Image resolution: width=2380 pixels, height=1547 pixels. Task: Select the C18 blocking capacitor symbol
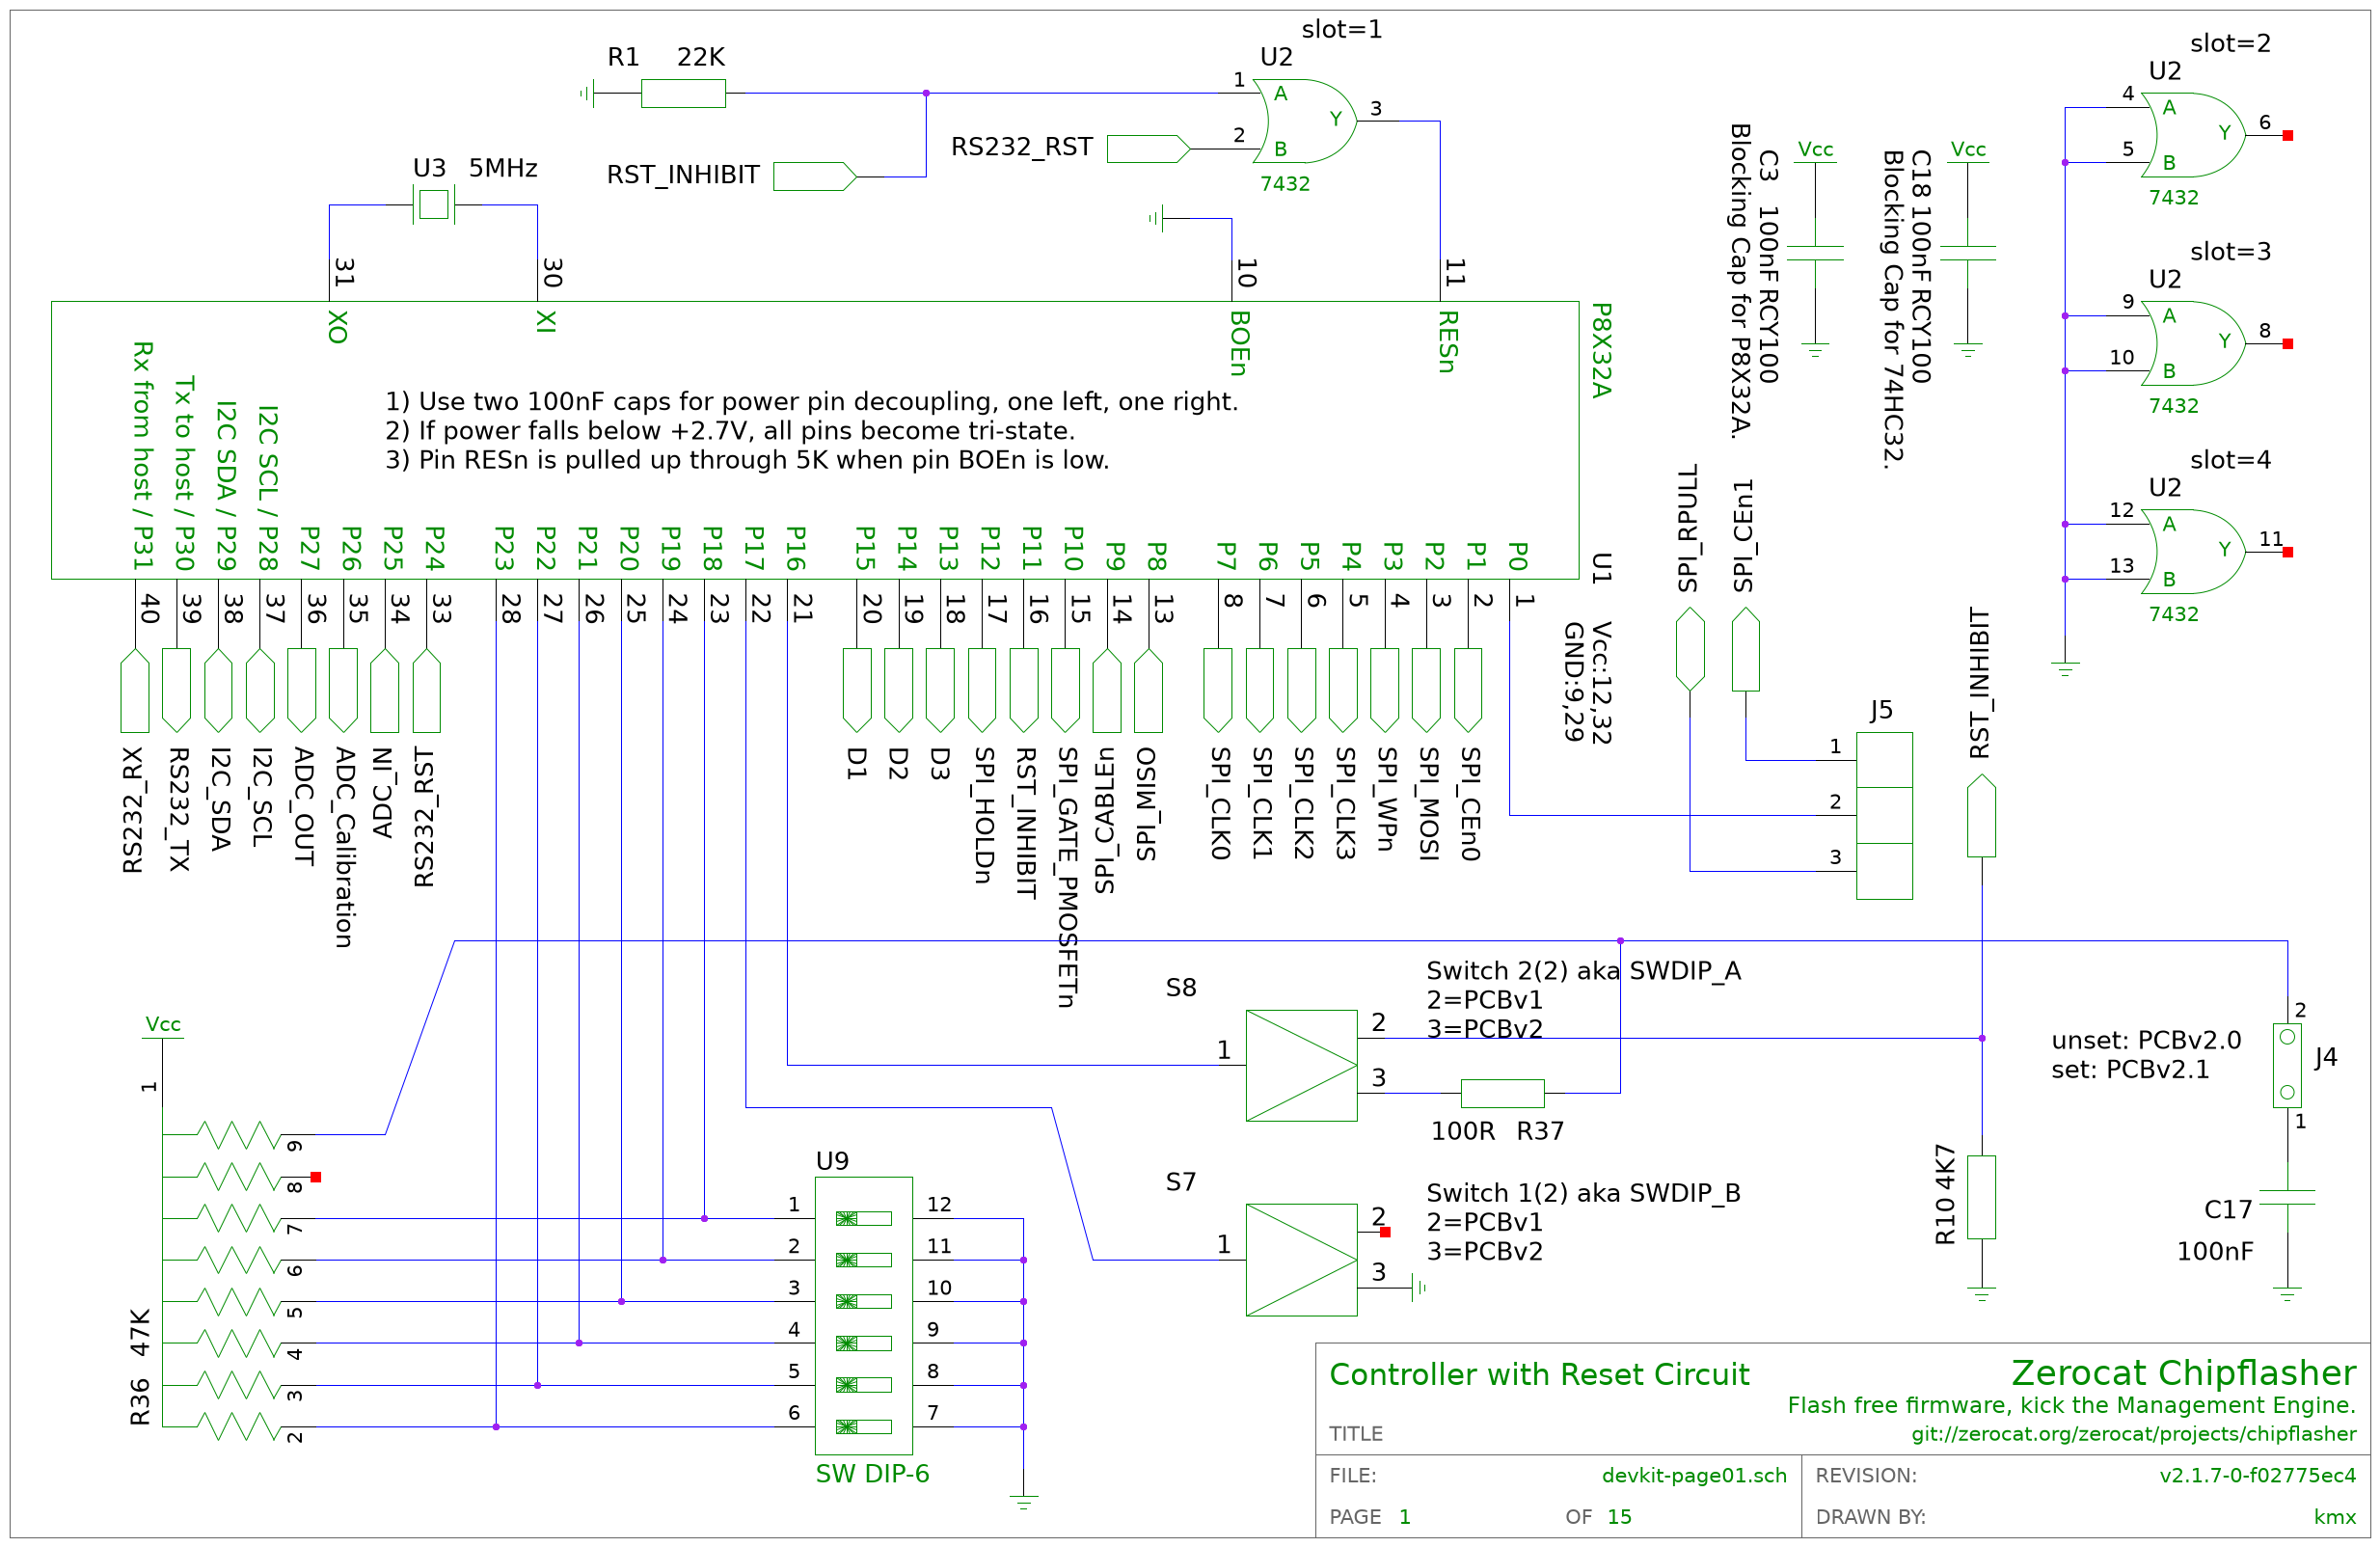[1968, 253]
